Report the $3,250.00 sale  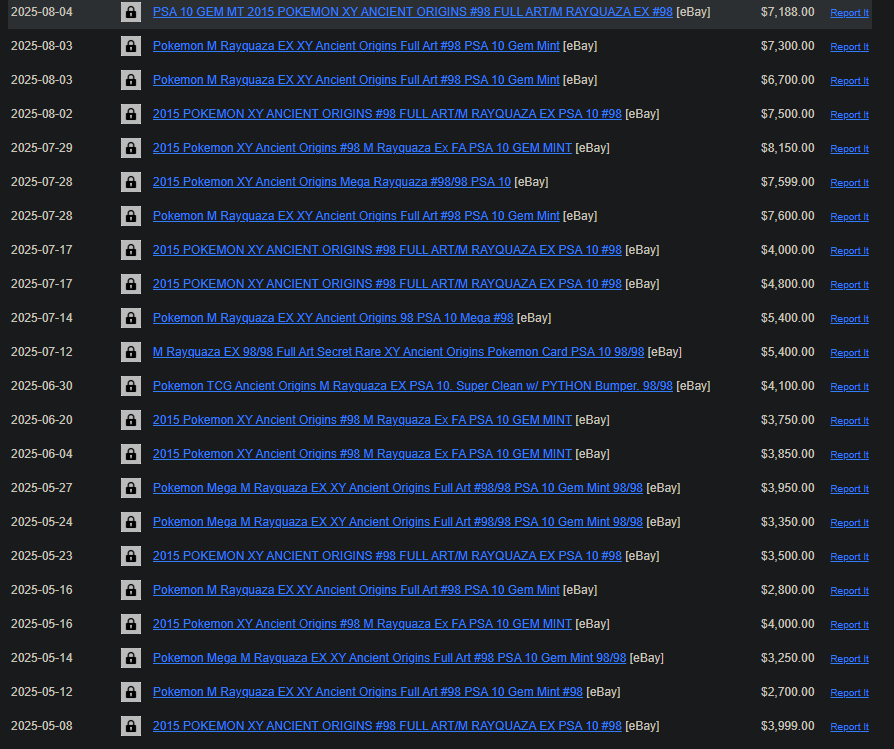(x=850, y=659)
